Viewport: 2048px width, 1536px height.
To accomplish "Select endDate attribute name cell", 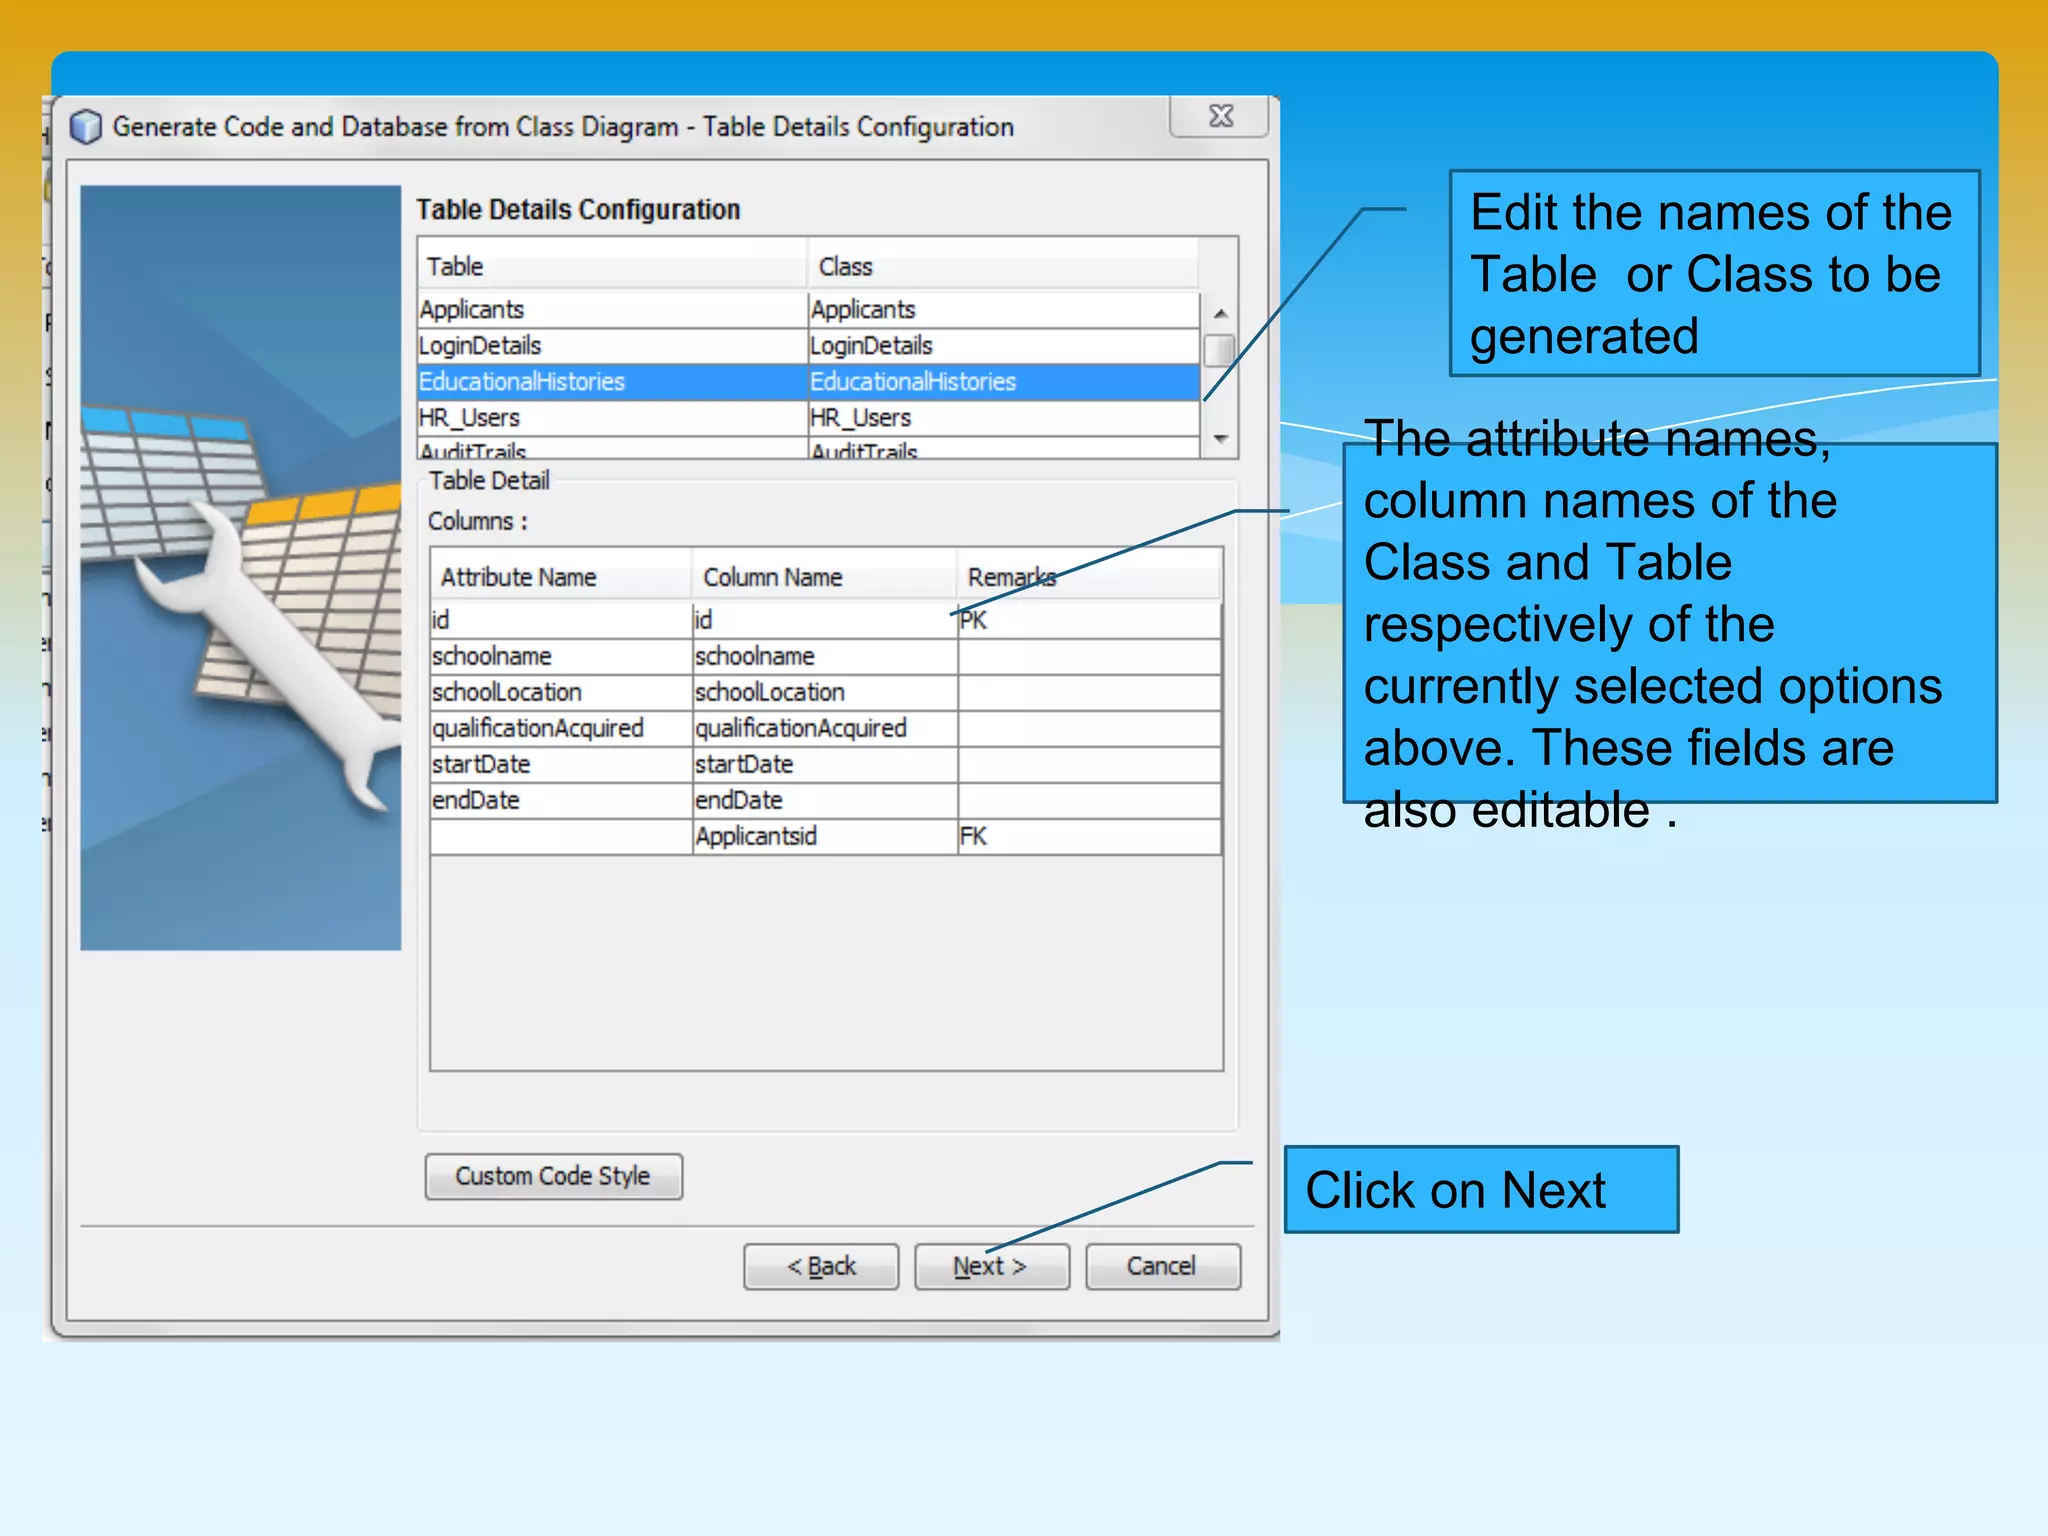I will pyautogui.click(x=561, y=800).
